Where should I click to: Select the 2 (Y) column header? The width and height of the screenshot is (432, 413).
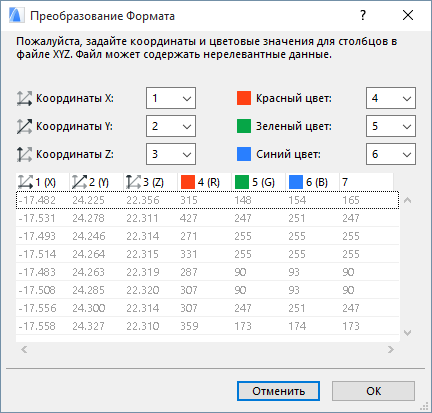coord(97,182)
